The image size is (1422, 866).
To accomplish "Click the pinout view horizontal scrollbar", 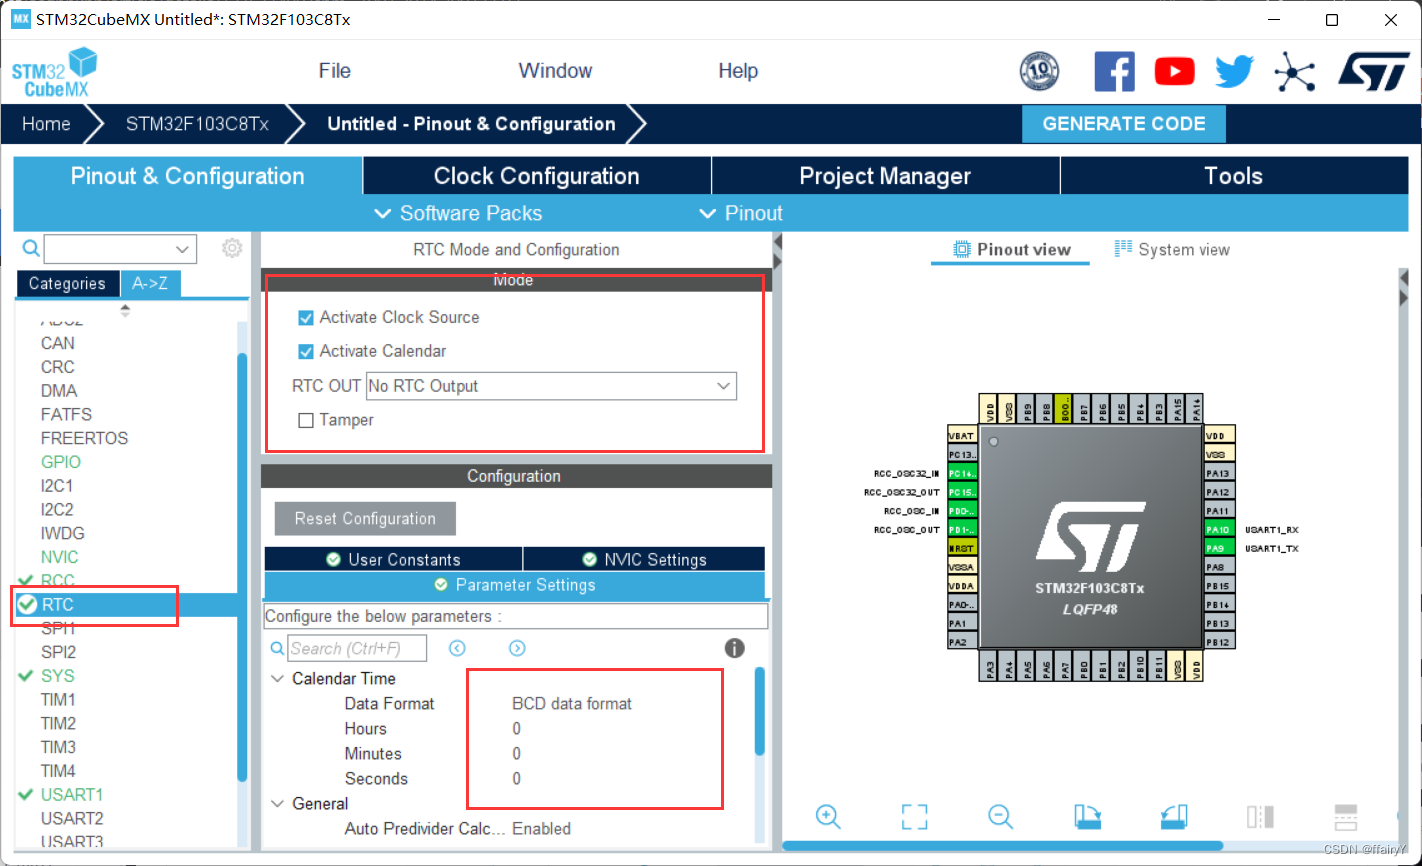I will [1002, 846].
